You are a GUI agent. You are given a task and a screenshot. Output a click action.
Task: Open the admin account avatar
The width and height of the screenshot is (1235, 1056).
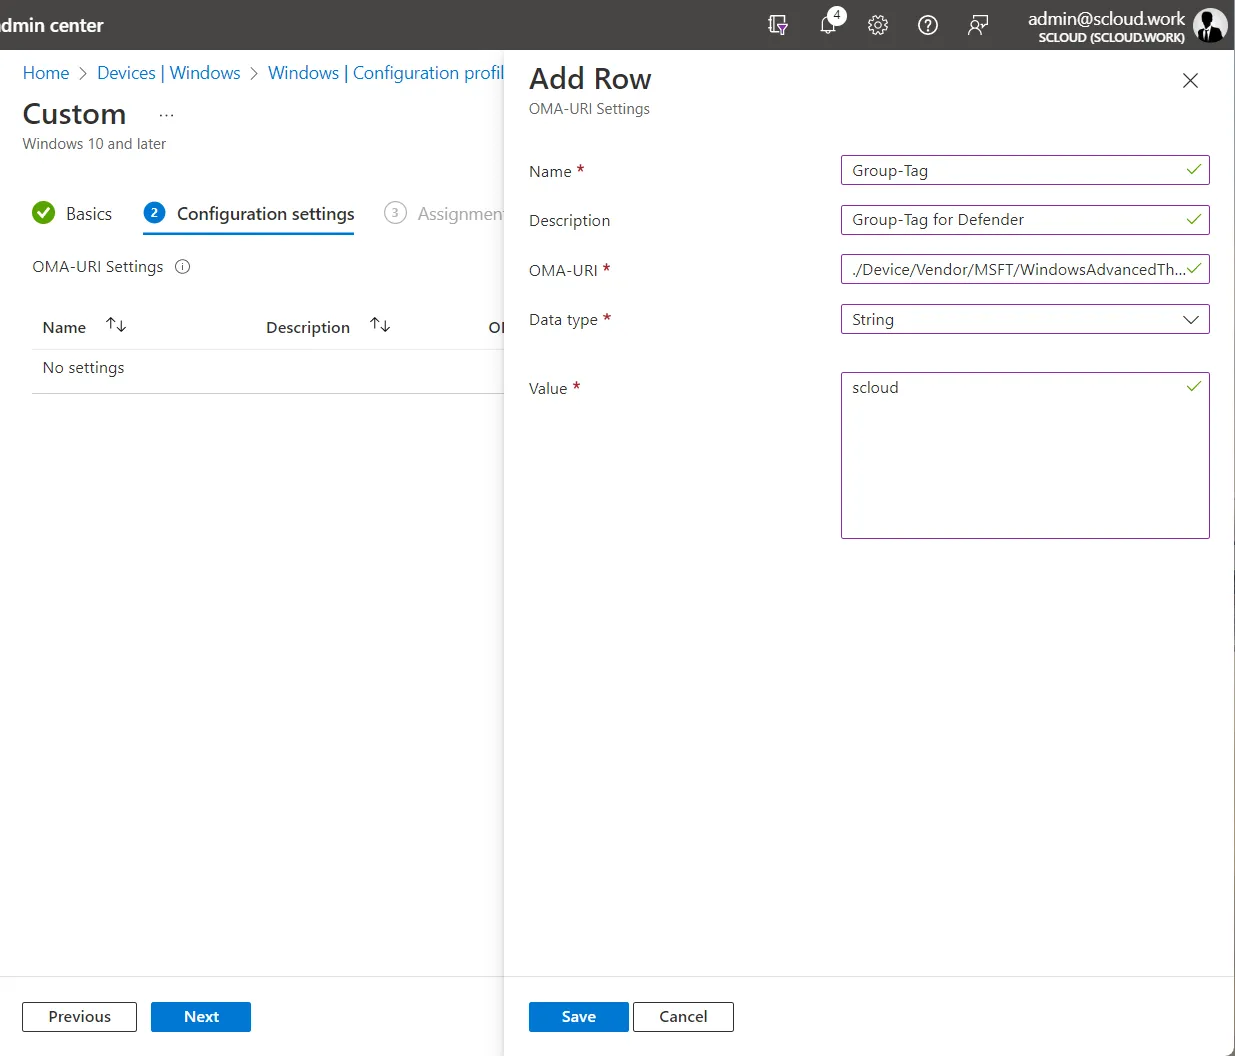(1210, 25)
